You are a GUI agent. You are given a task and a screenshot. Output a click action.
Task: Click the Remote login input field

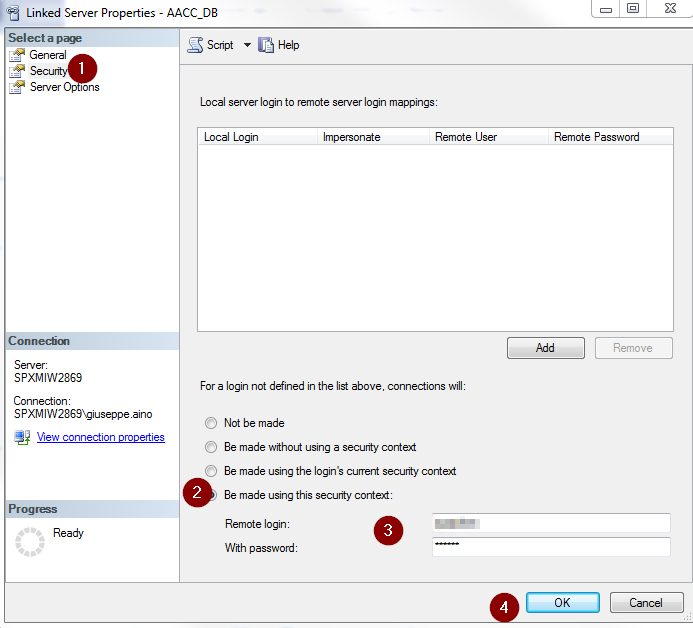(x=551, y=523)
